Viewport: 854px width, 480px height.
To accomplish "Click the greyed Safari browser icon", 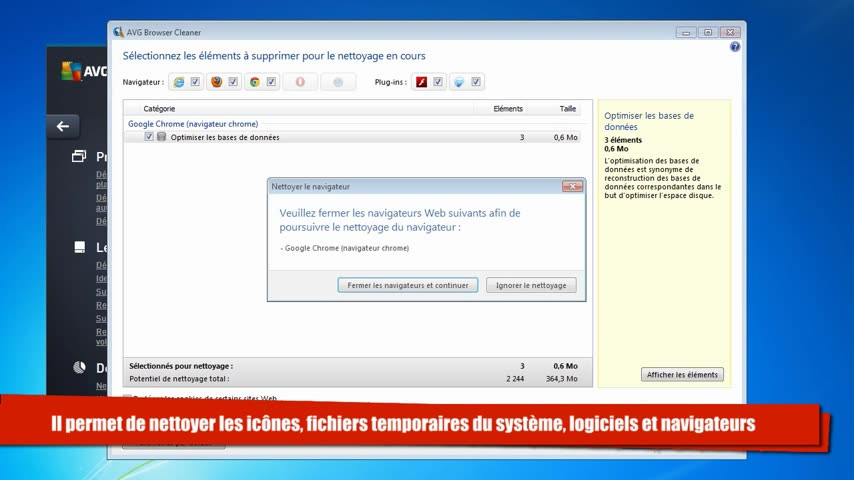I will click(338, 82).
